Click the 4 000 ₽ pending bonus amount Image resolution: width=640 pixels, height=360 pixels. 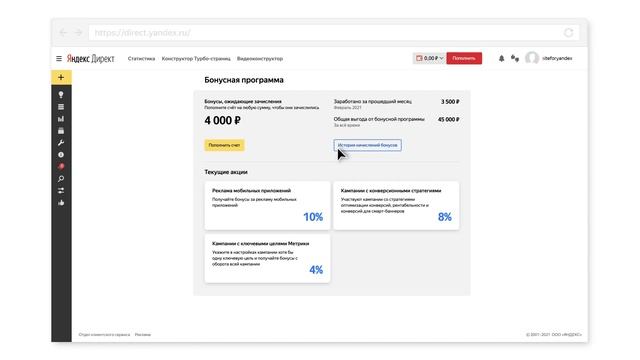222,120
